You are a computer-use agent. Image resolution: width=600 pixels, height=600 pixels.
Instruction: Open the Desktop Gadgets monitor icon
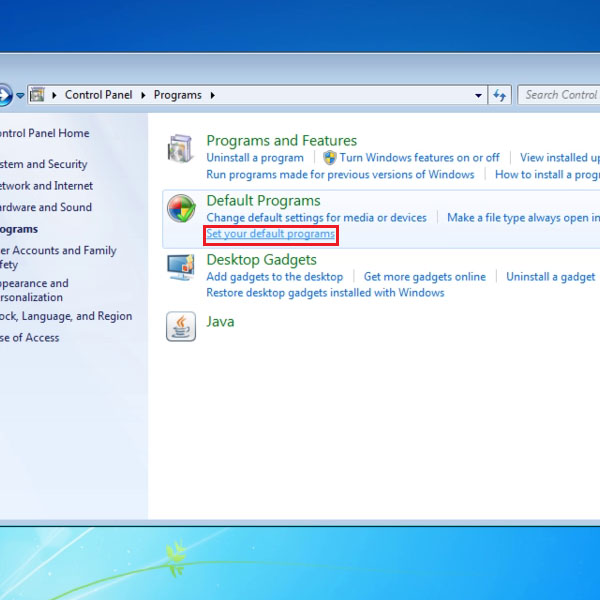coord(181,267)
